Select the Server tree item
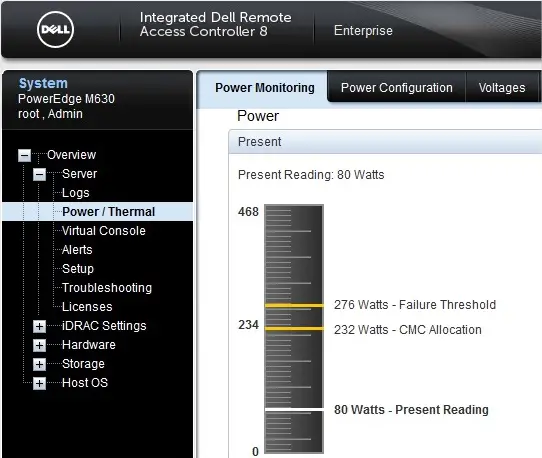542x458 pixels. (80, 174)
